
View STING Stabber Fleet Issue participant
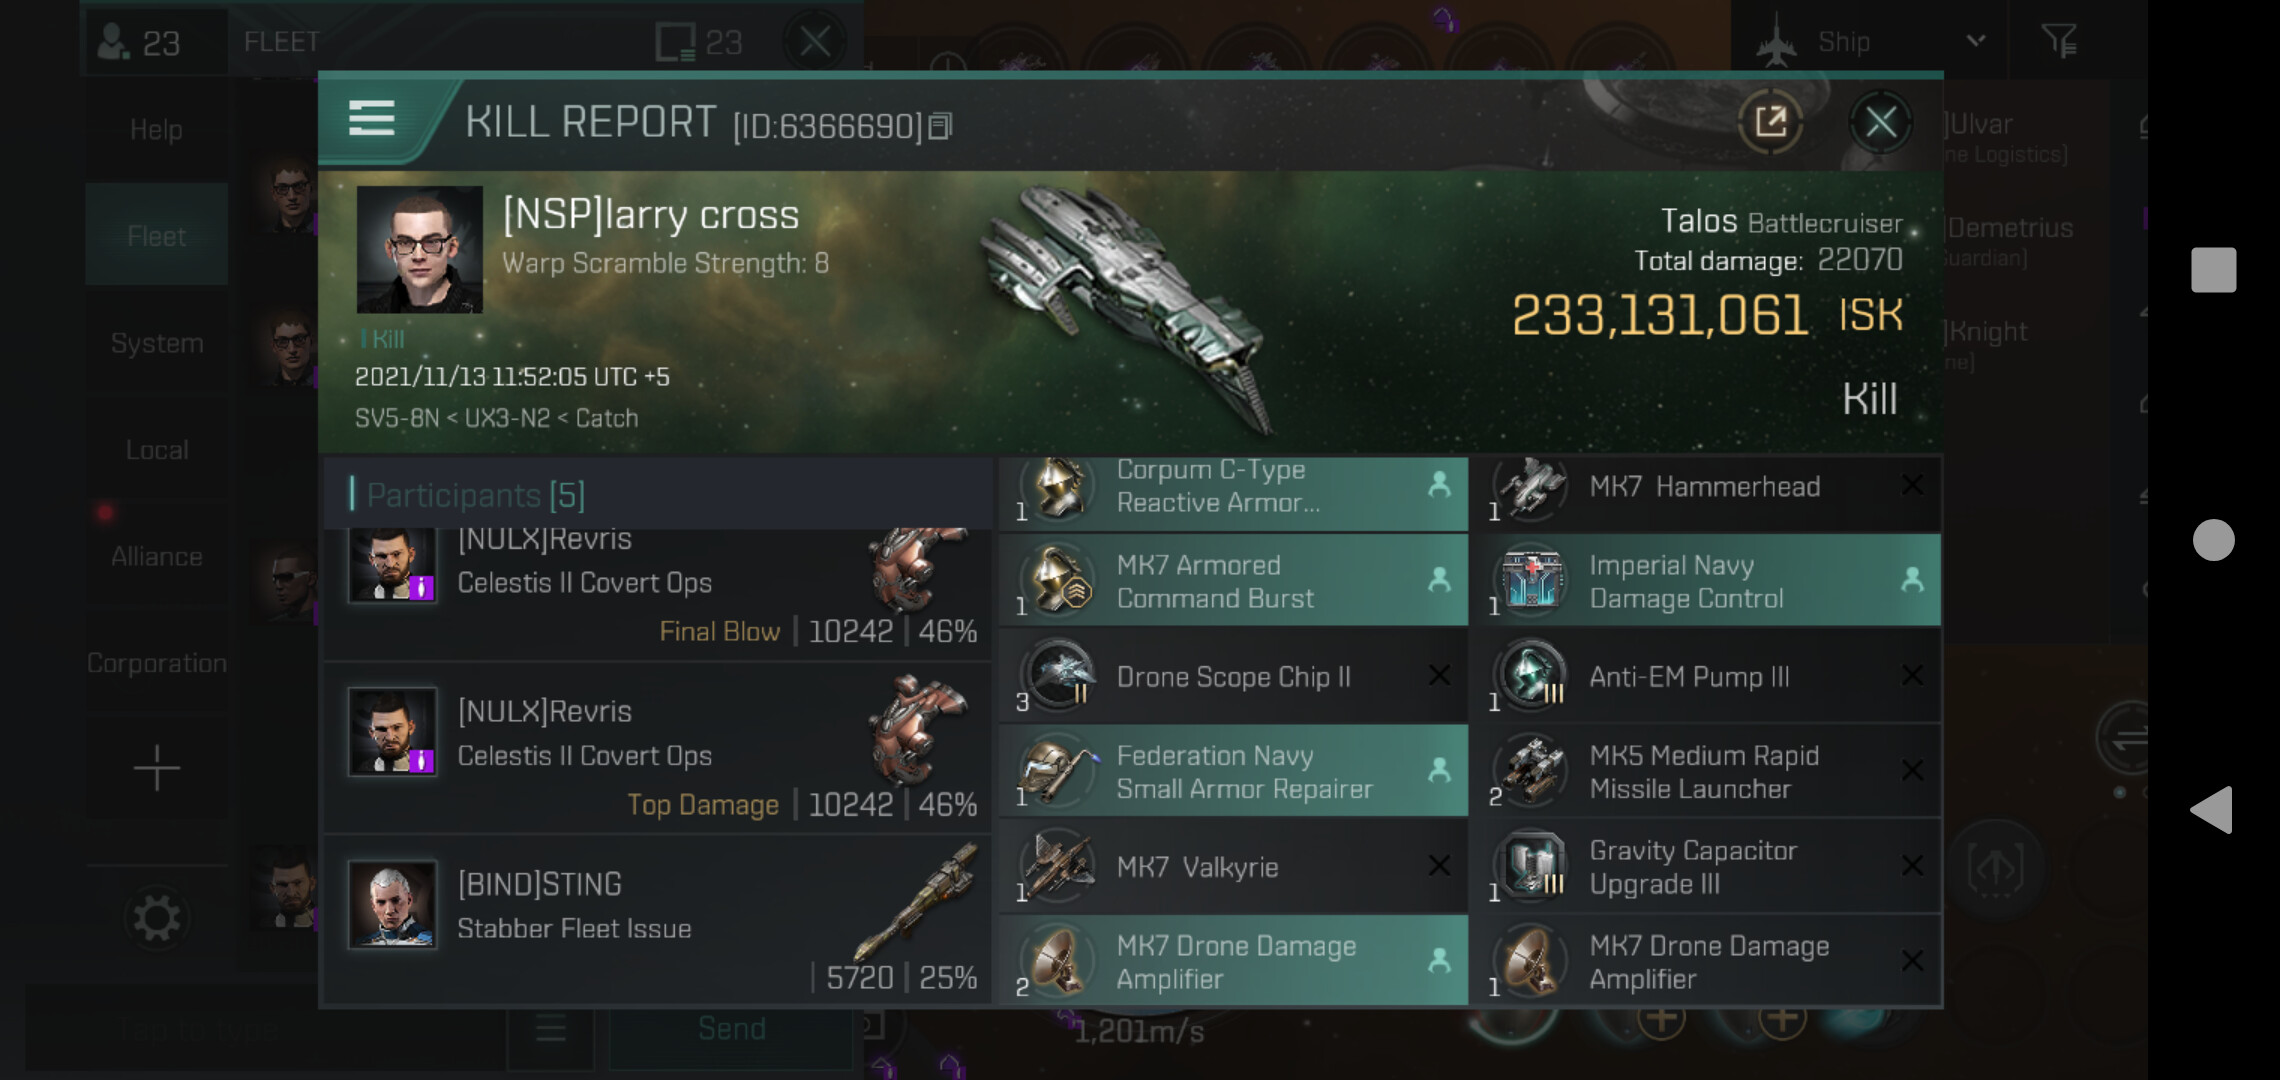658,919
